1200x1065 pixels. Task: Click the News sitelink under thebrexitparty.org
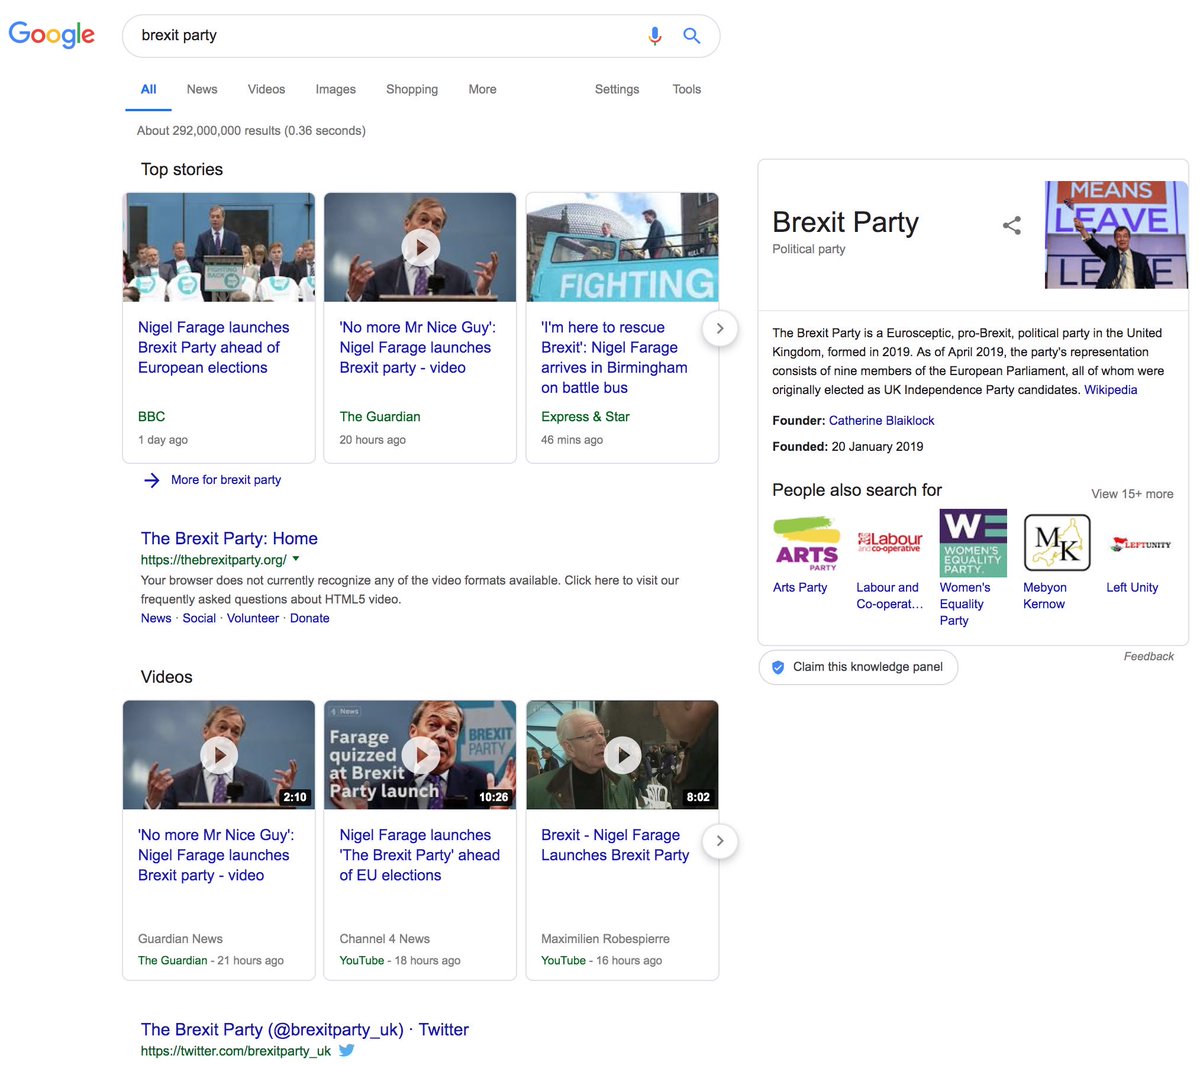point(156,618)
